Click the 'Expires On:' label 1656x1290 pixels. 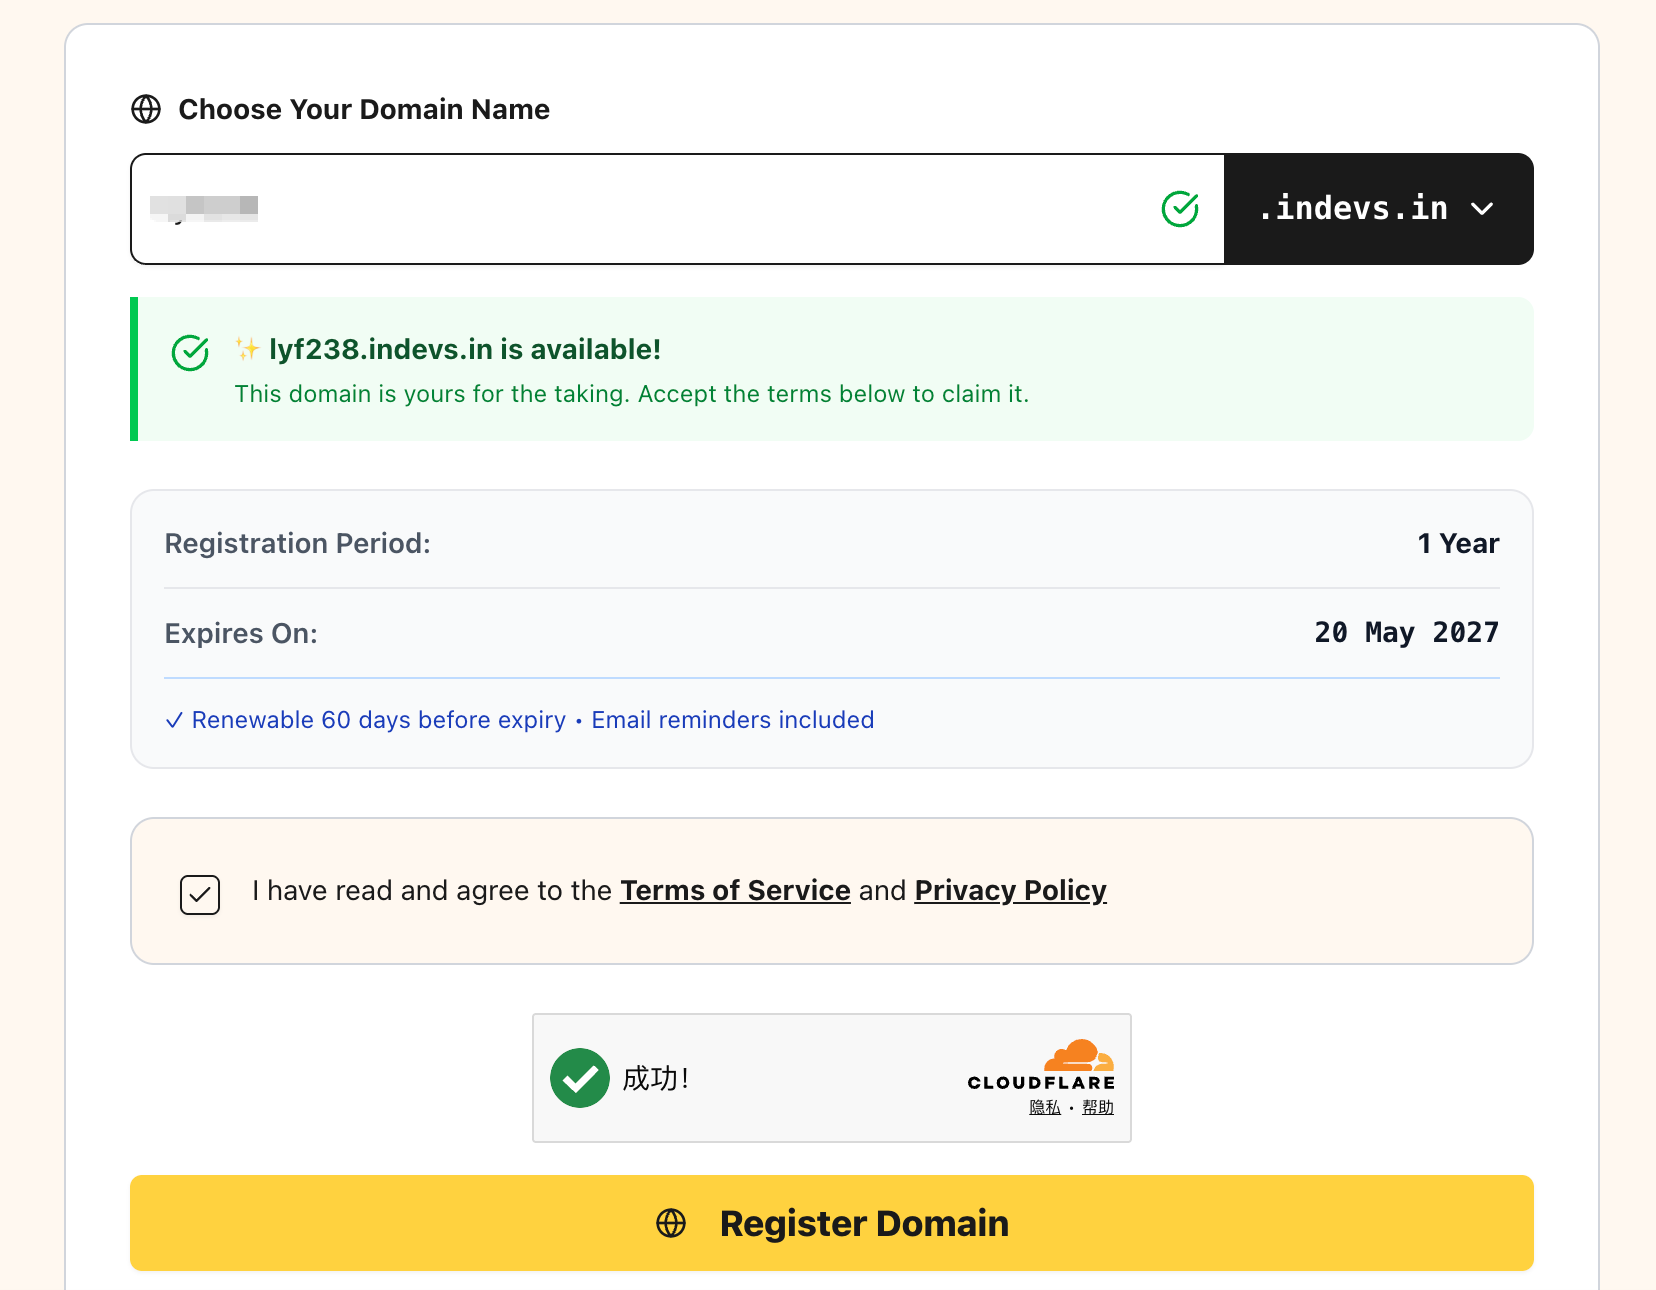coord(241,633)
